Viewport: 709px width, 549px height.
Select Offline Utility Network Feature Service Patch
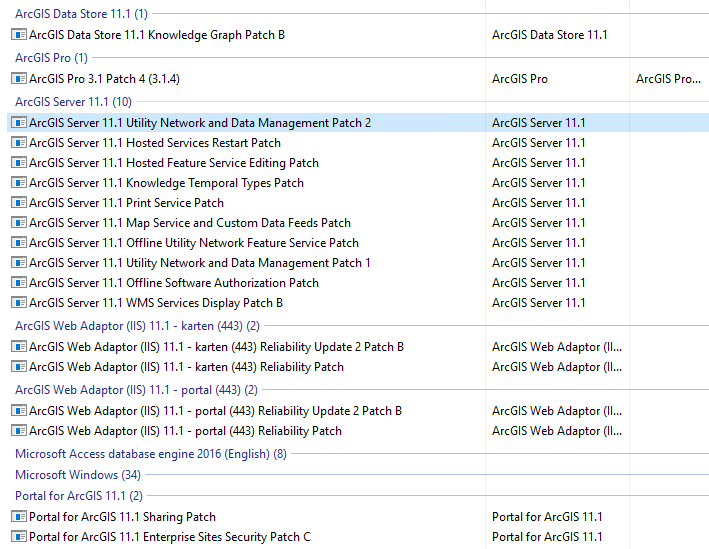point(194,242)
